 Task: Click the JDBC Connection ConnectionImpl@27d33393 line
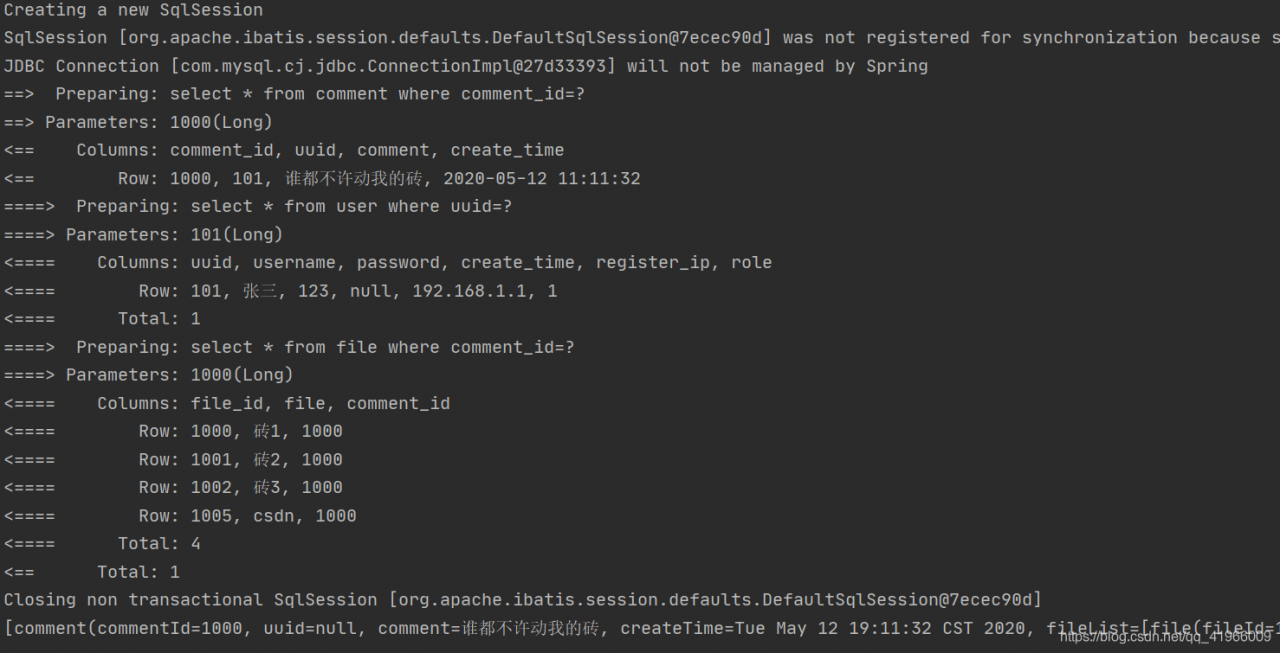[466, 66]
